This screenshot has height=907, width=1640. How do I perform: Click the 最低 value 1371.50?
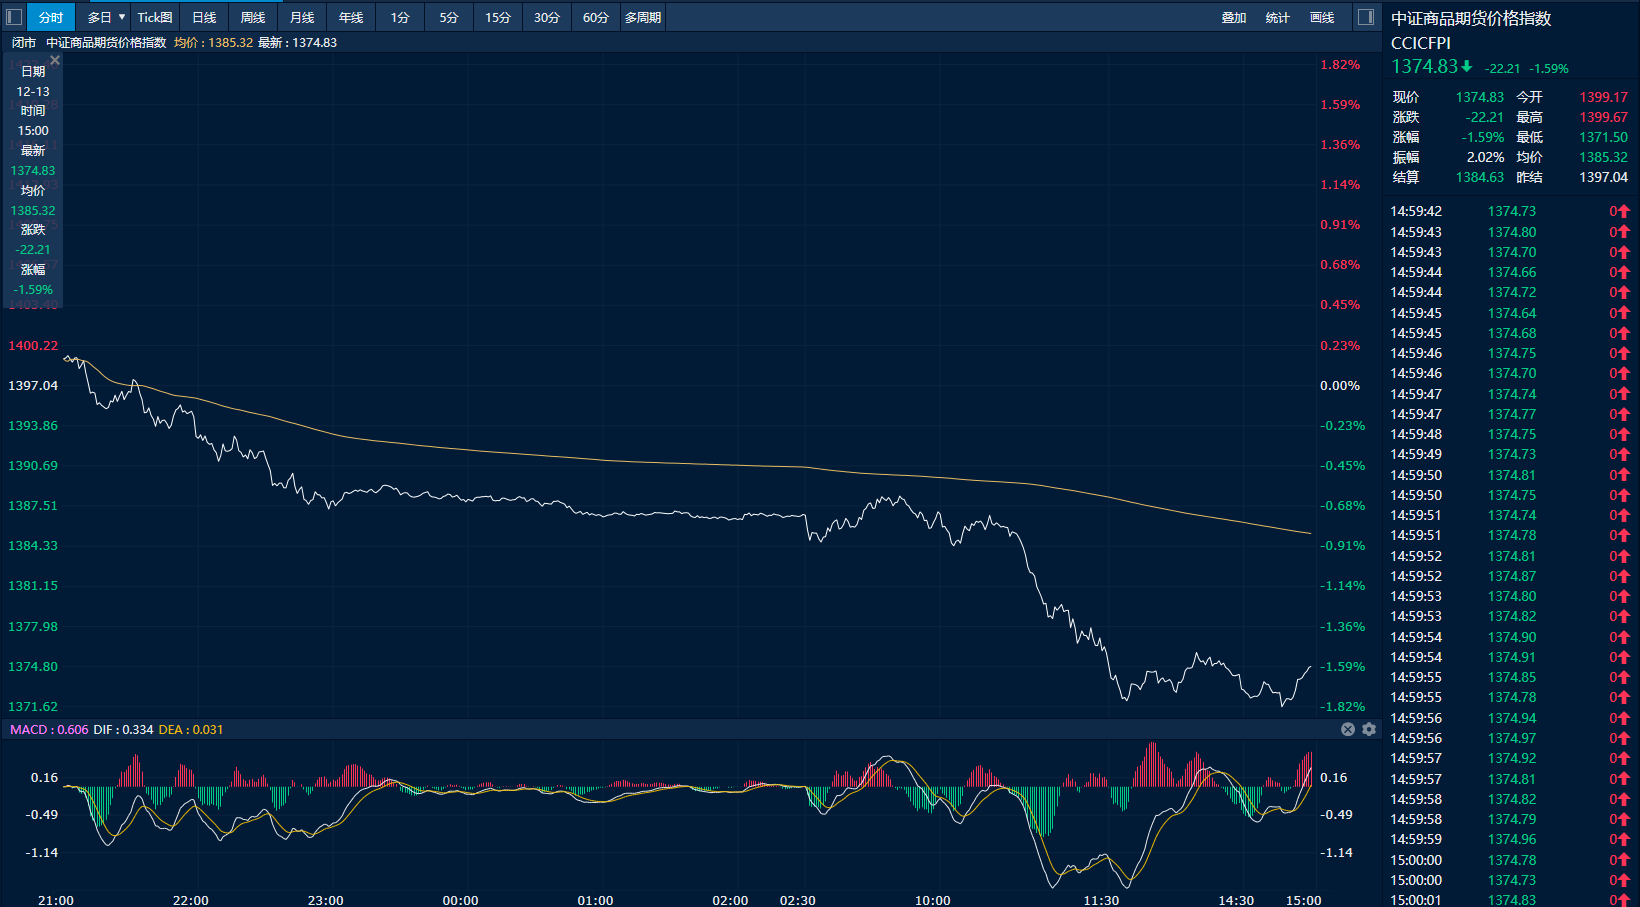pyautogui.click(x=1604, y=137)
